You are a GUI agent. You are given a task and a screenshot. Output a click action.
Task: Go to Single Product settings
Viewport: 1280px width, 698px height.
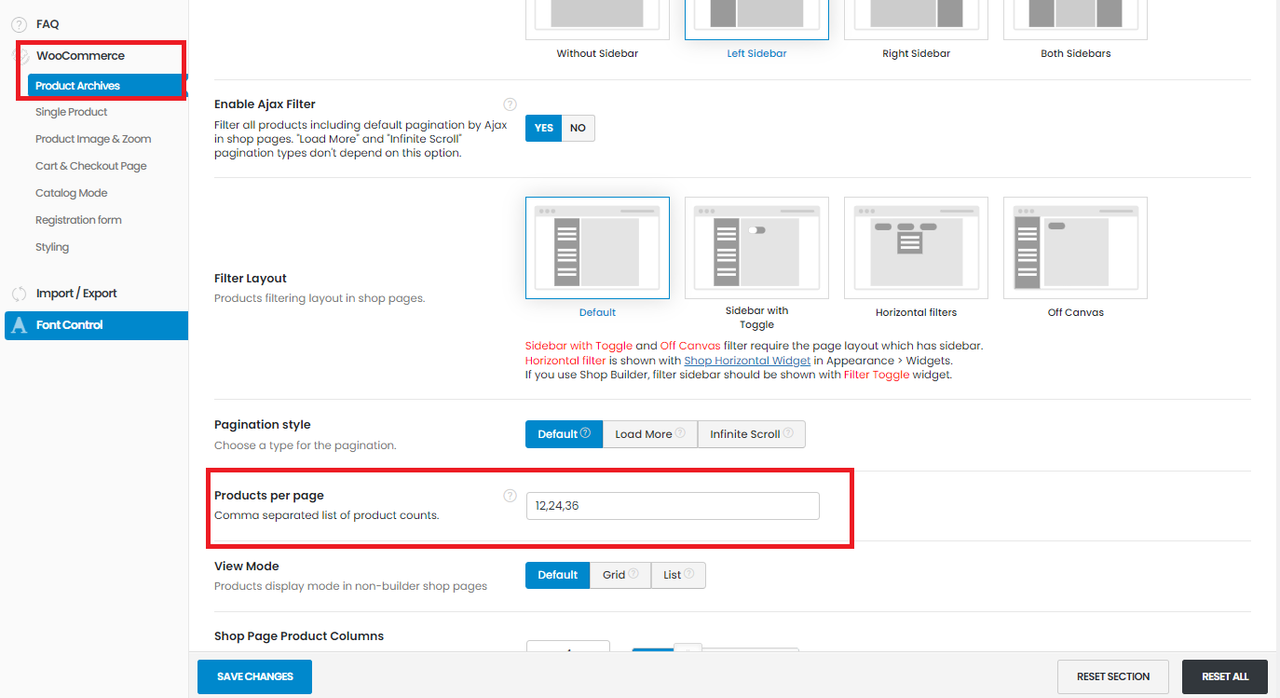click(71, 112)
